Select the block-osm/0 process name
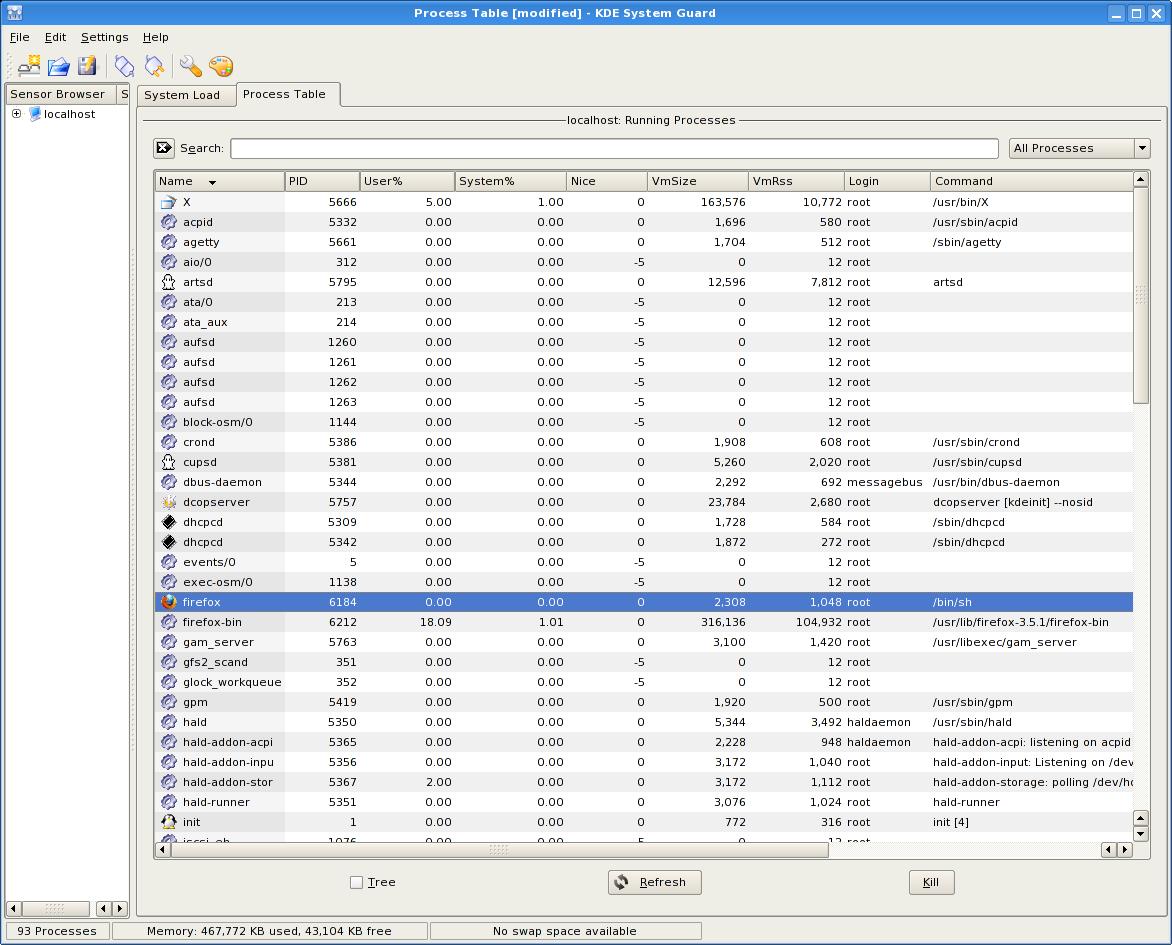 coord(218,422)
